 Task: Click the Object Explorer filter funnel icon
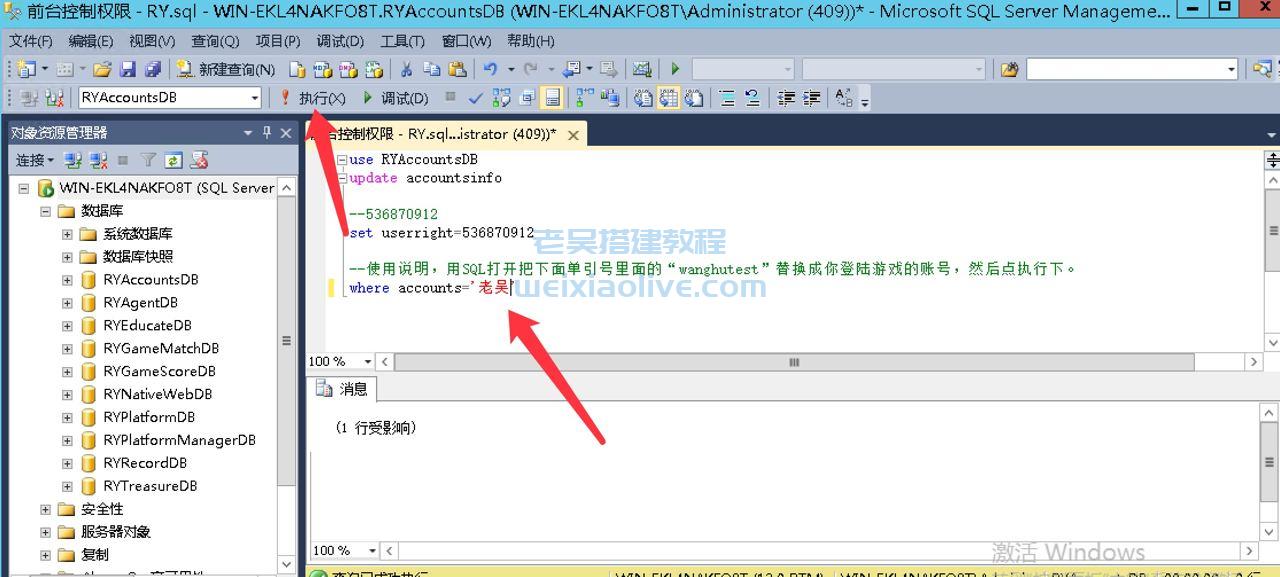click(x=148, y=160)
